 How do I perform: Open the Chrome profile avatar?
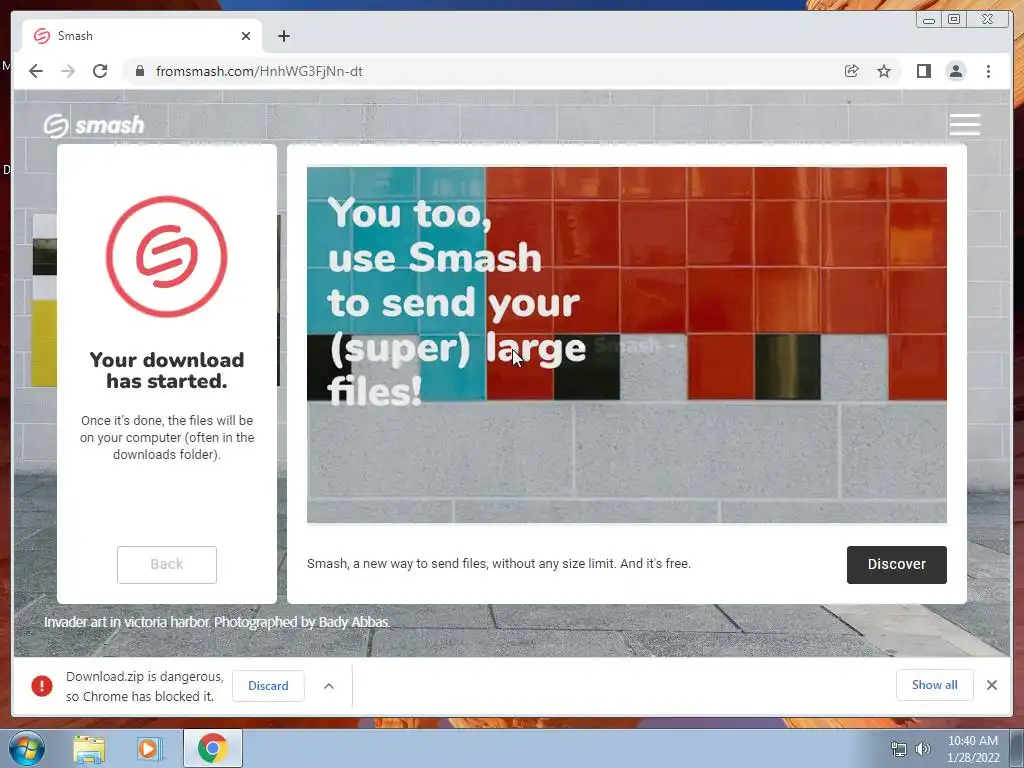click(x=956, y=71)
